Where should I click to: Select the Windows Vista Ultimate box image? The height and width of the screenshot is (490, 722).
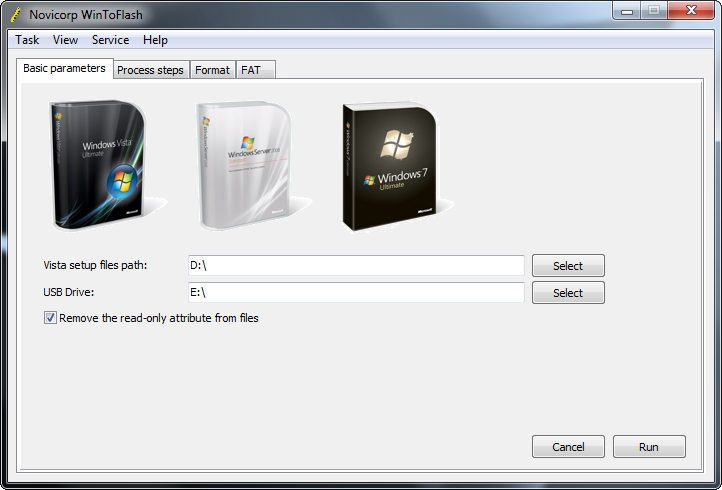point(99,164)
